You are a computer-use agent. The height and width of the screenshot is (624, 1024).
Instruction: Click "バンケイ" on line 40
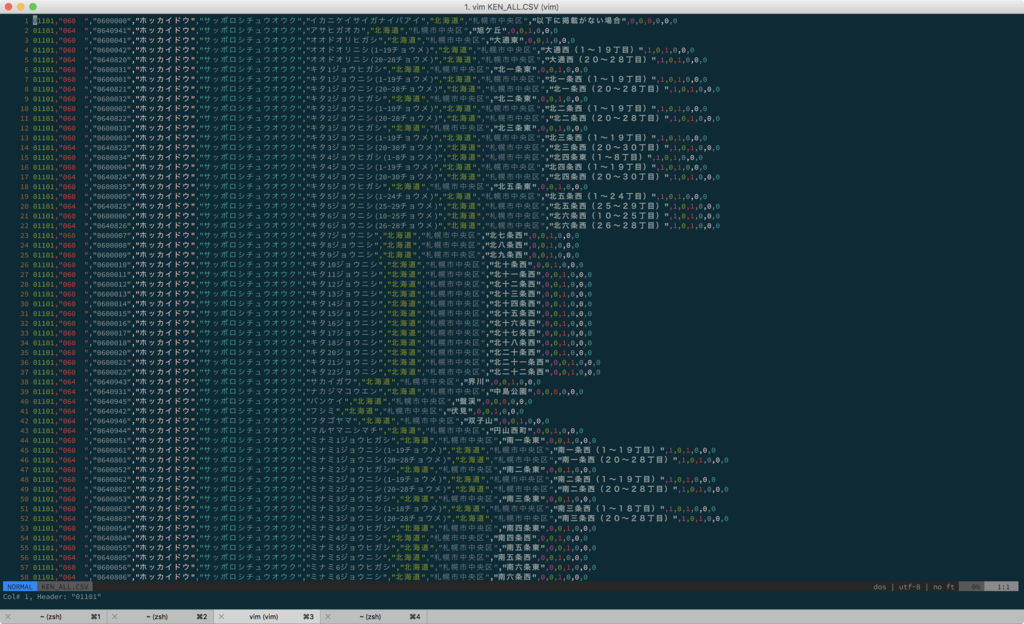point(327,401)
